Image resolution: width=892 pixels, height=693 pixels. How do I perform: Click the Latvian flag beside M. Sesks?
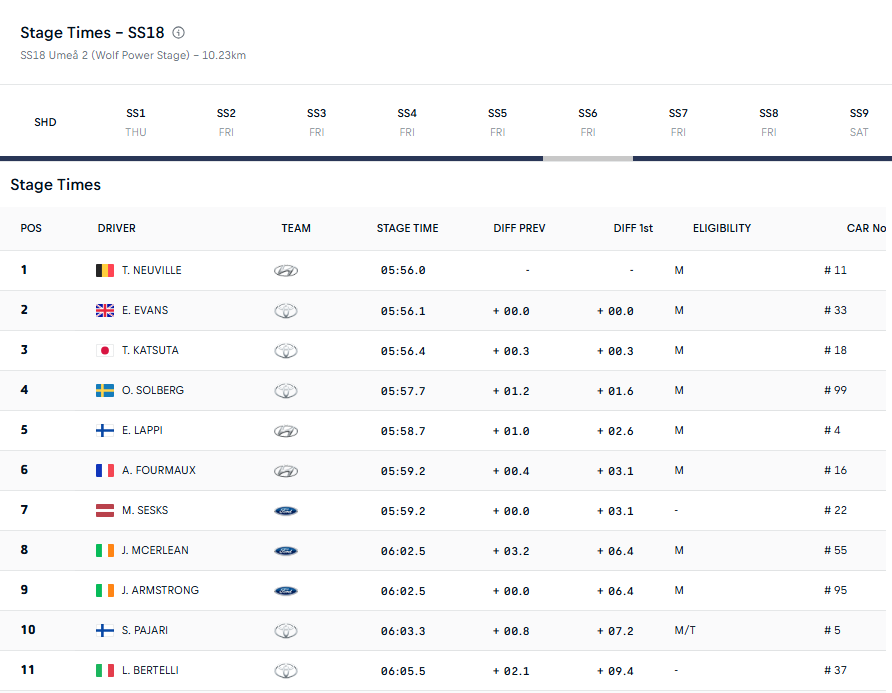pyautogui.click(x=104, y=510)
